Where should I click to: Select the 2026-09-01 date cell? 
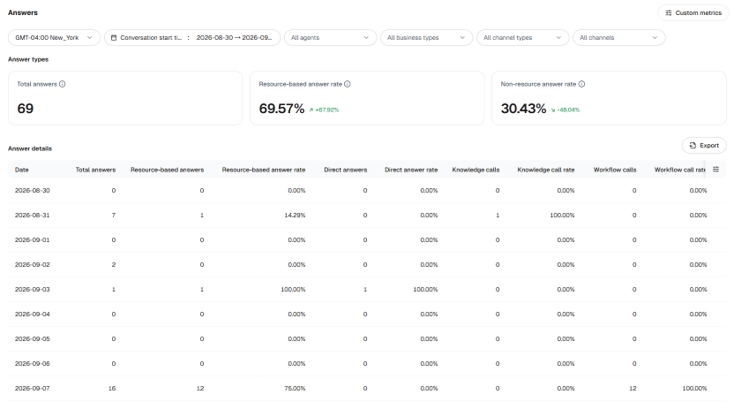click(x=32, y=240)
